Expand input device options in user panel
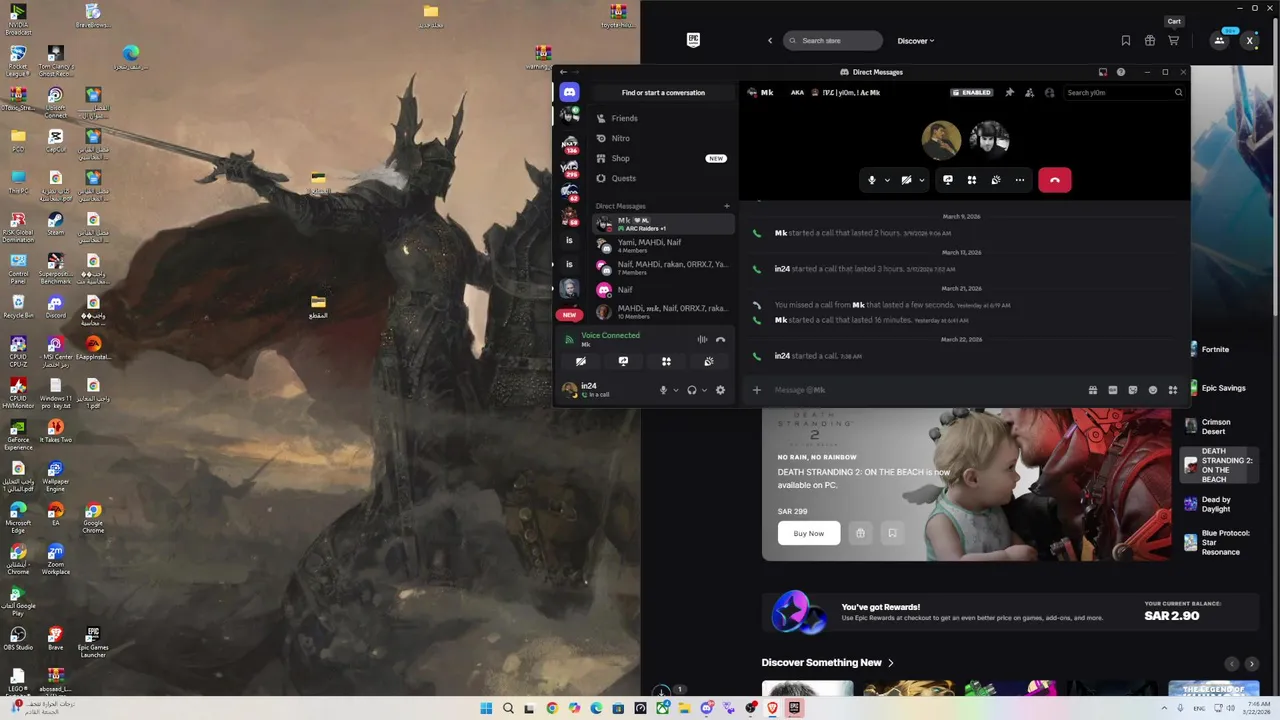Screen dimensions: 1280x720 tap(676, 390)
